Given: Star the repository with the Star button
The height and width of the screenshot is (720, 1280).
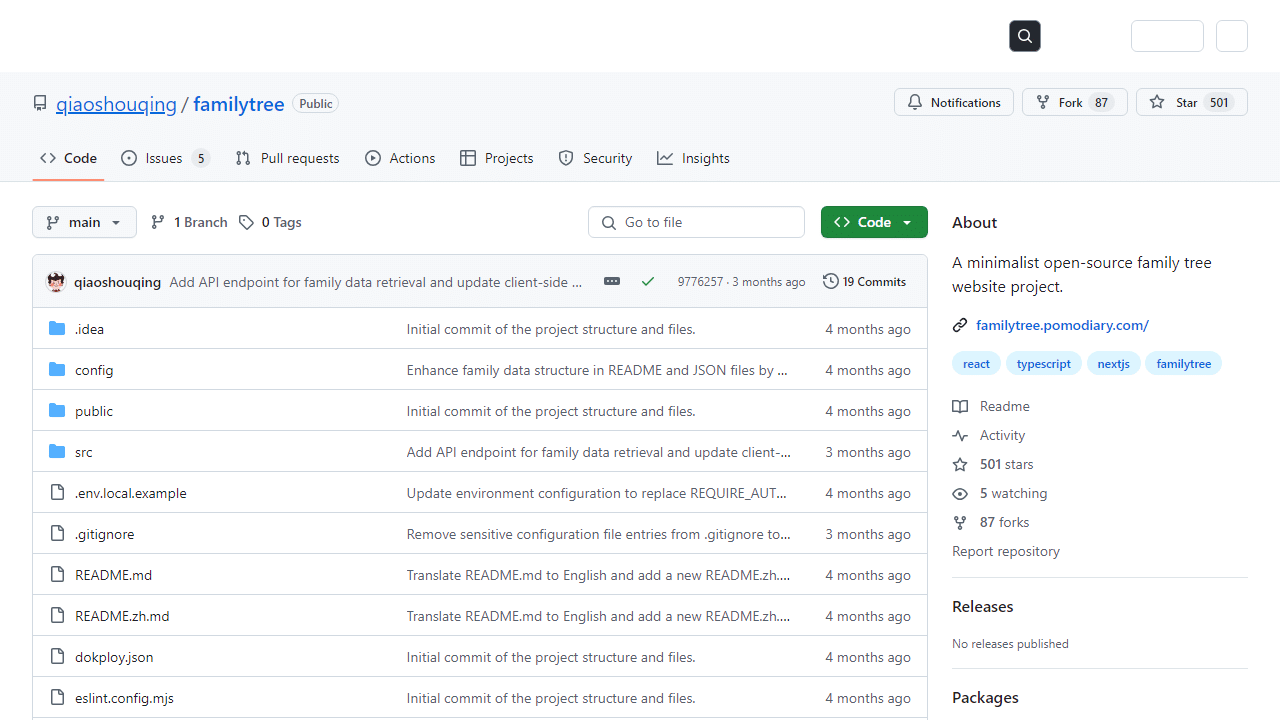Looking at the screenshot, I should tap(1192, 102).
